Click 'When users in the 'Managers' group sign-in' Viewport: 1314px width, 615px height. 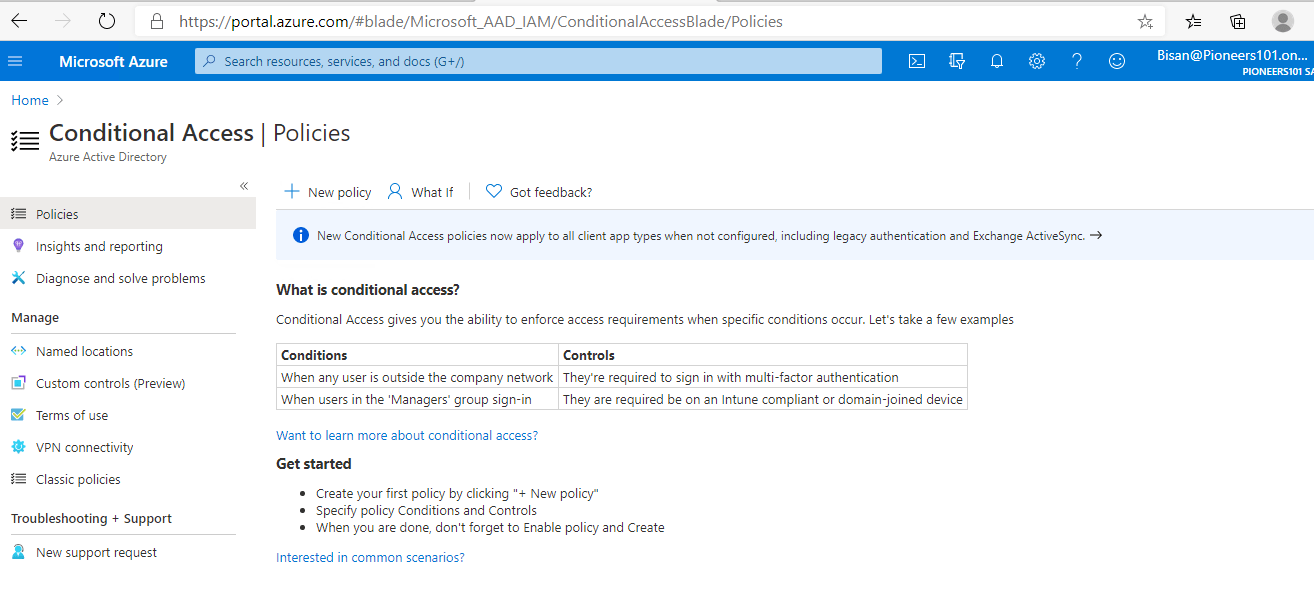pyautogui.click(x=406, y=399)
